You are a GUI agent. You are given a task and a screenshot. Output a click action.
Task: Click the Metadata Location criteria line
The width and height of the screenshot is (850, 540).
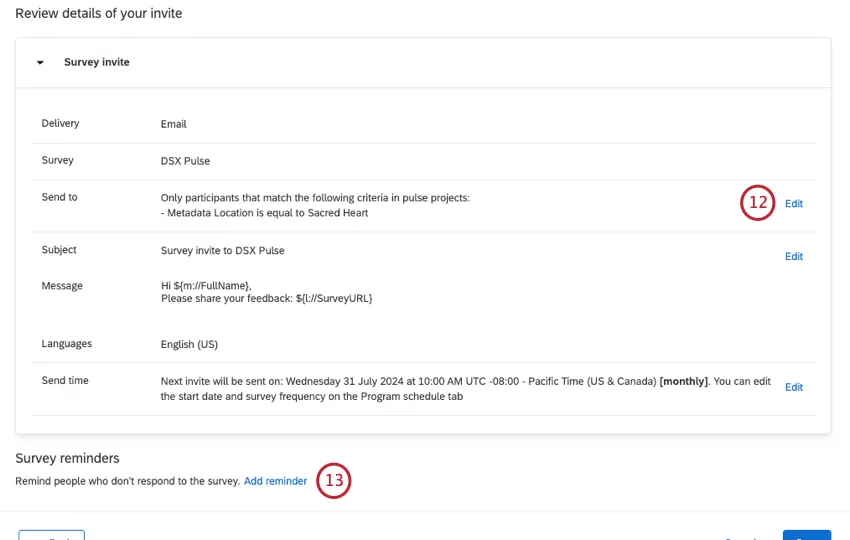click(264, 213)
